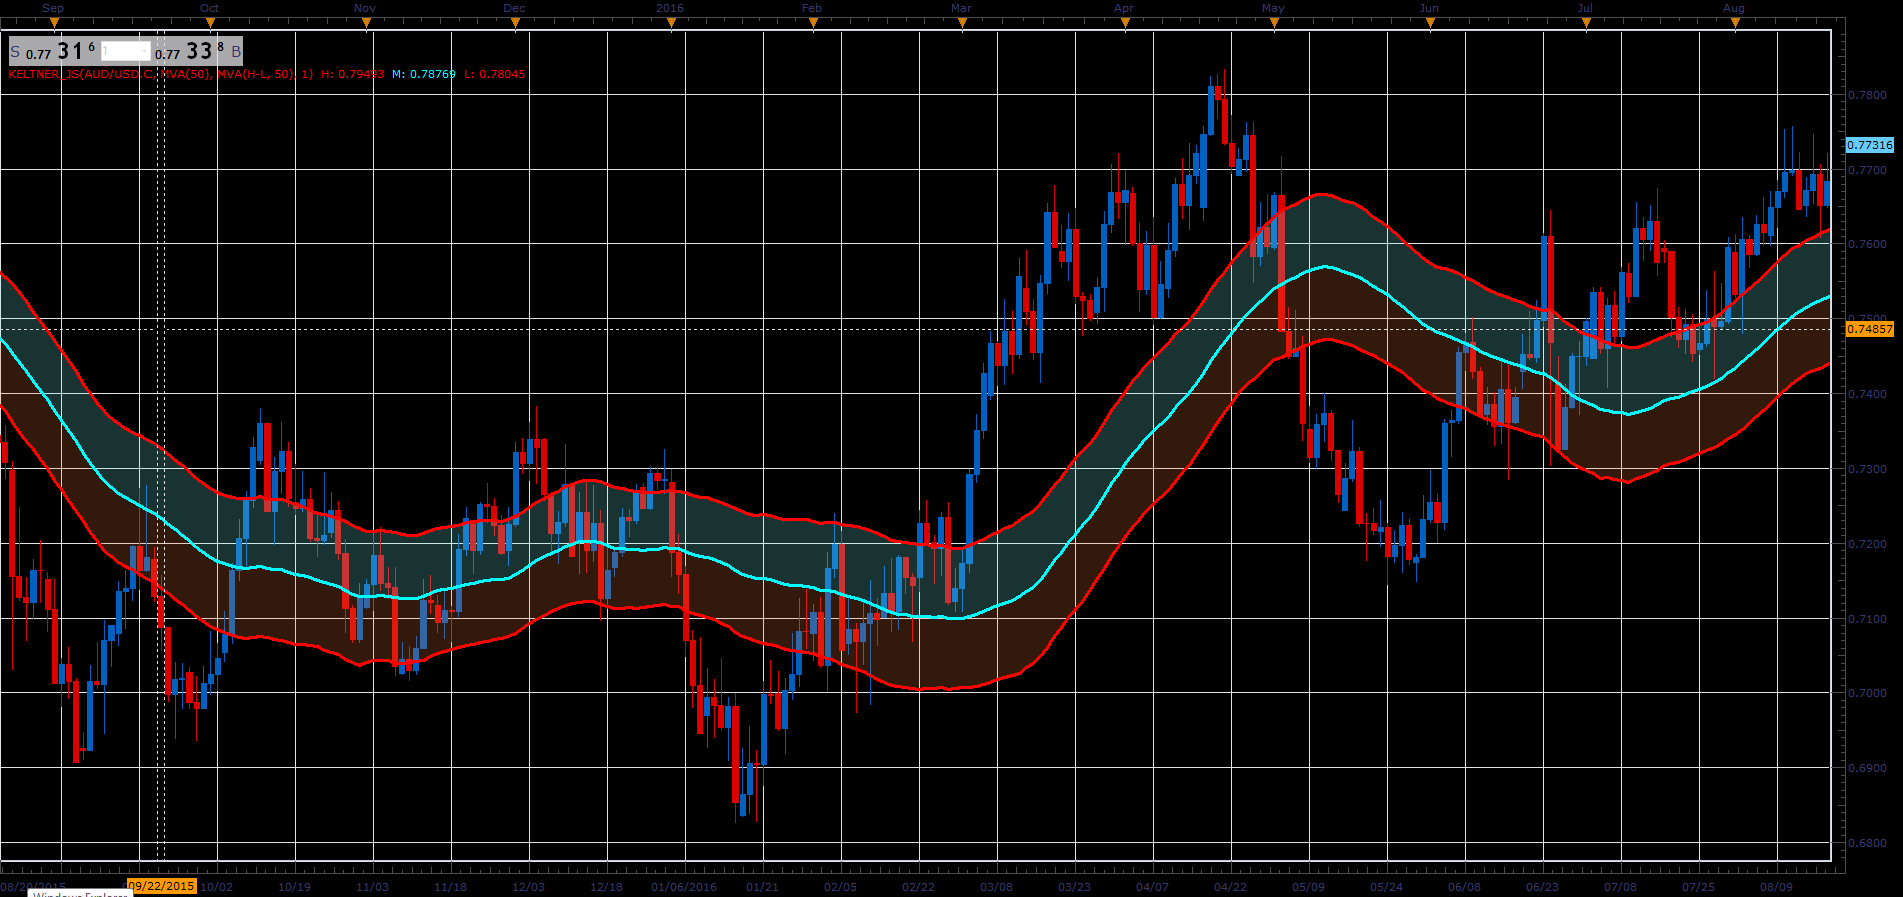Click the 05/09 date axis label
Viewport: 1903px width, 897px height.
coord(1308,887)
